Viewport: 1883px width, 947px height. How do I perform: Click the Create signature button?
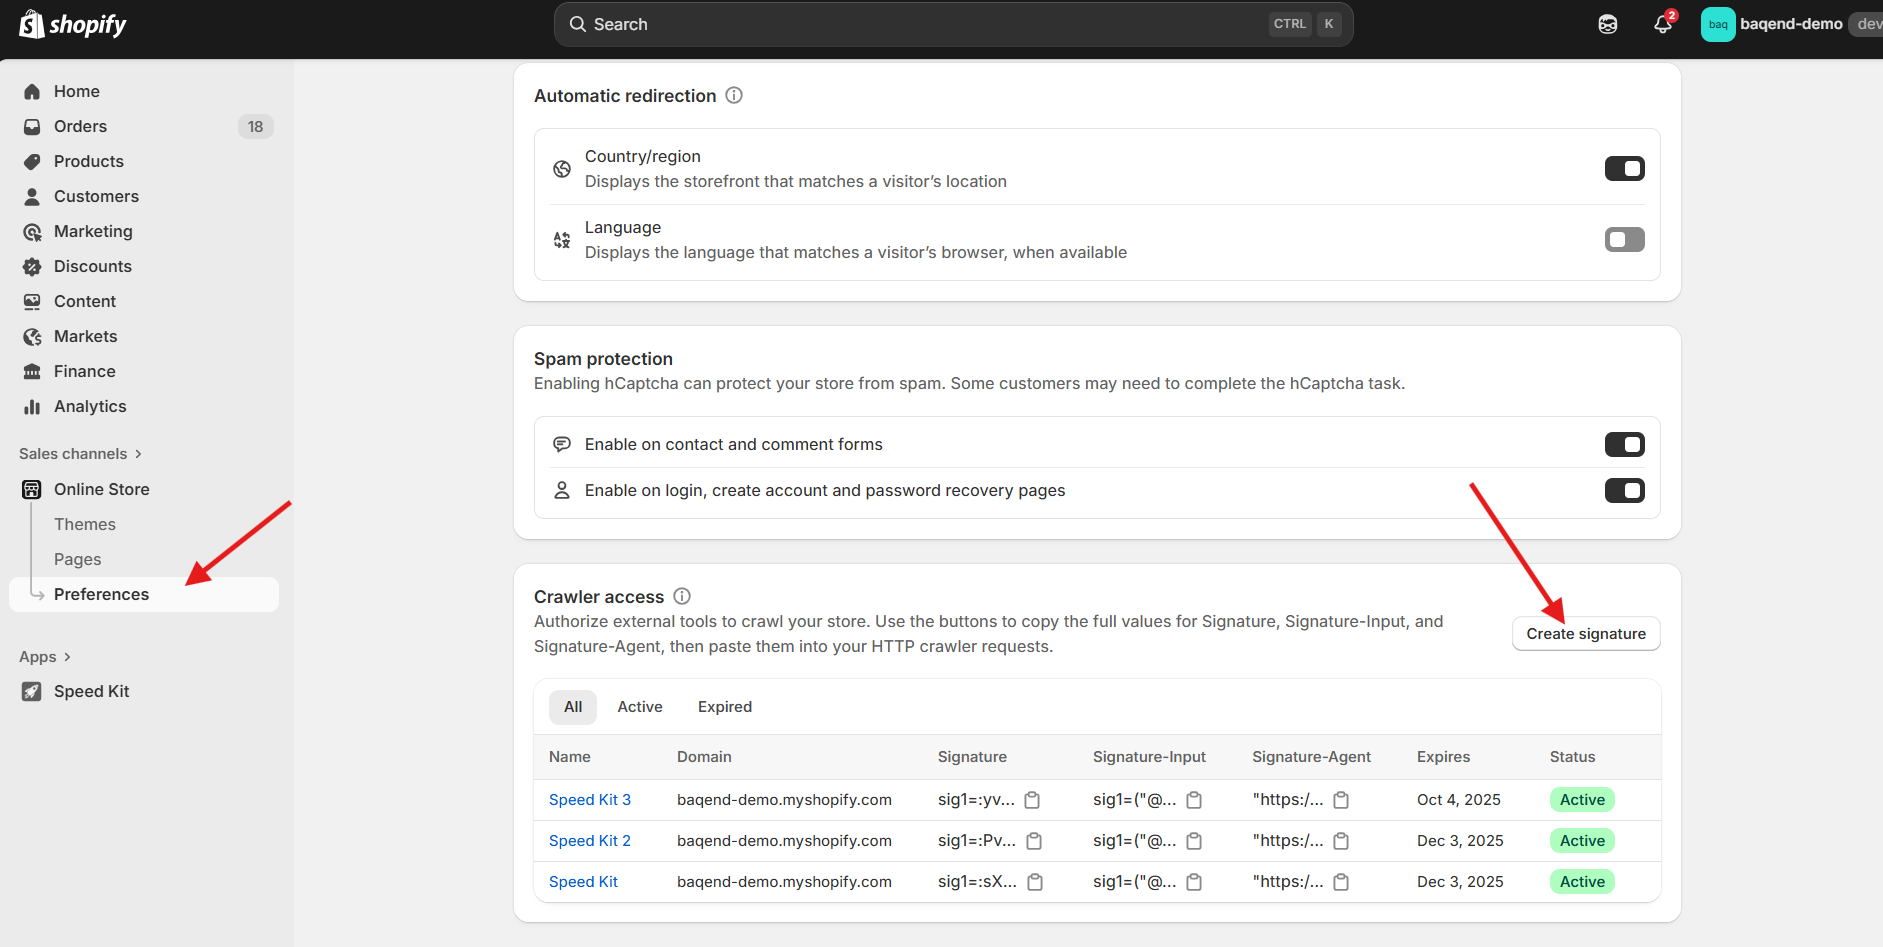click(1585, 634)
